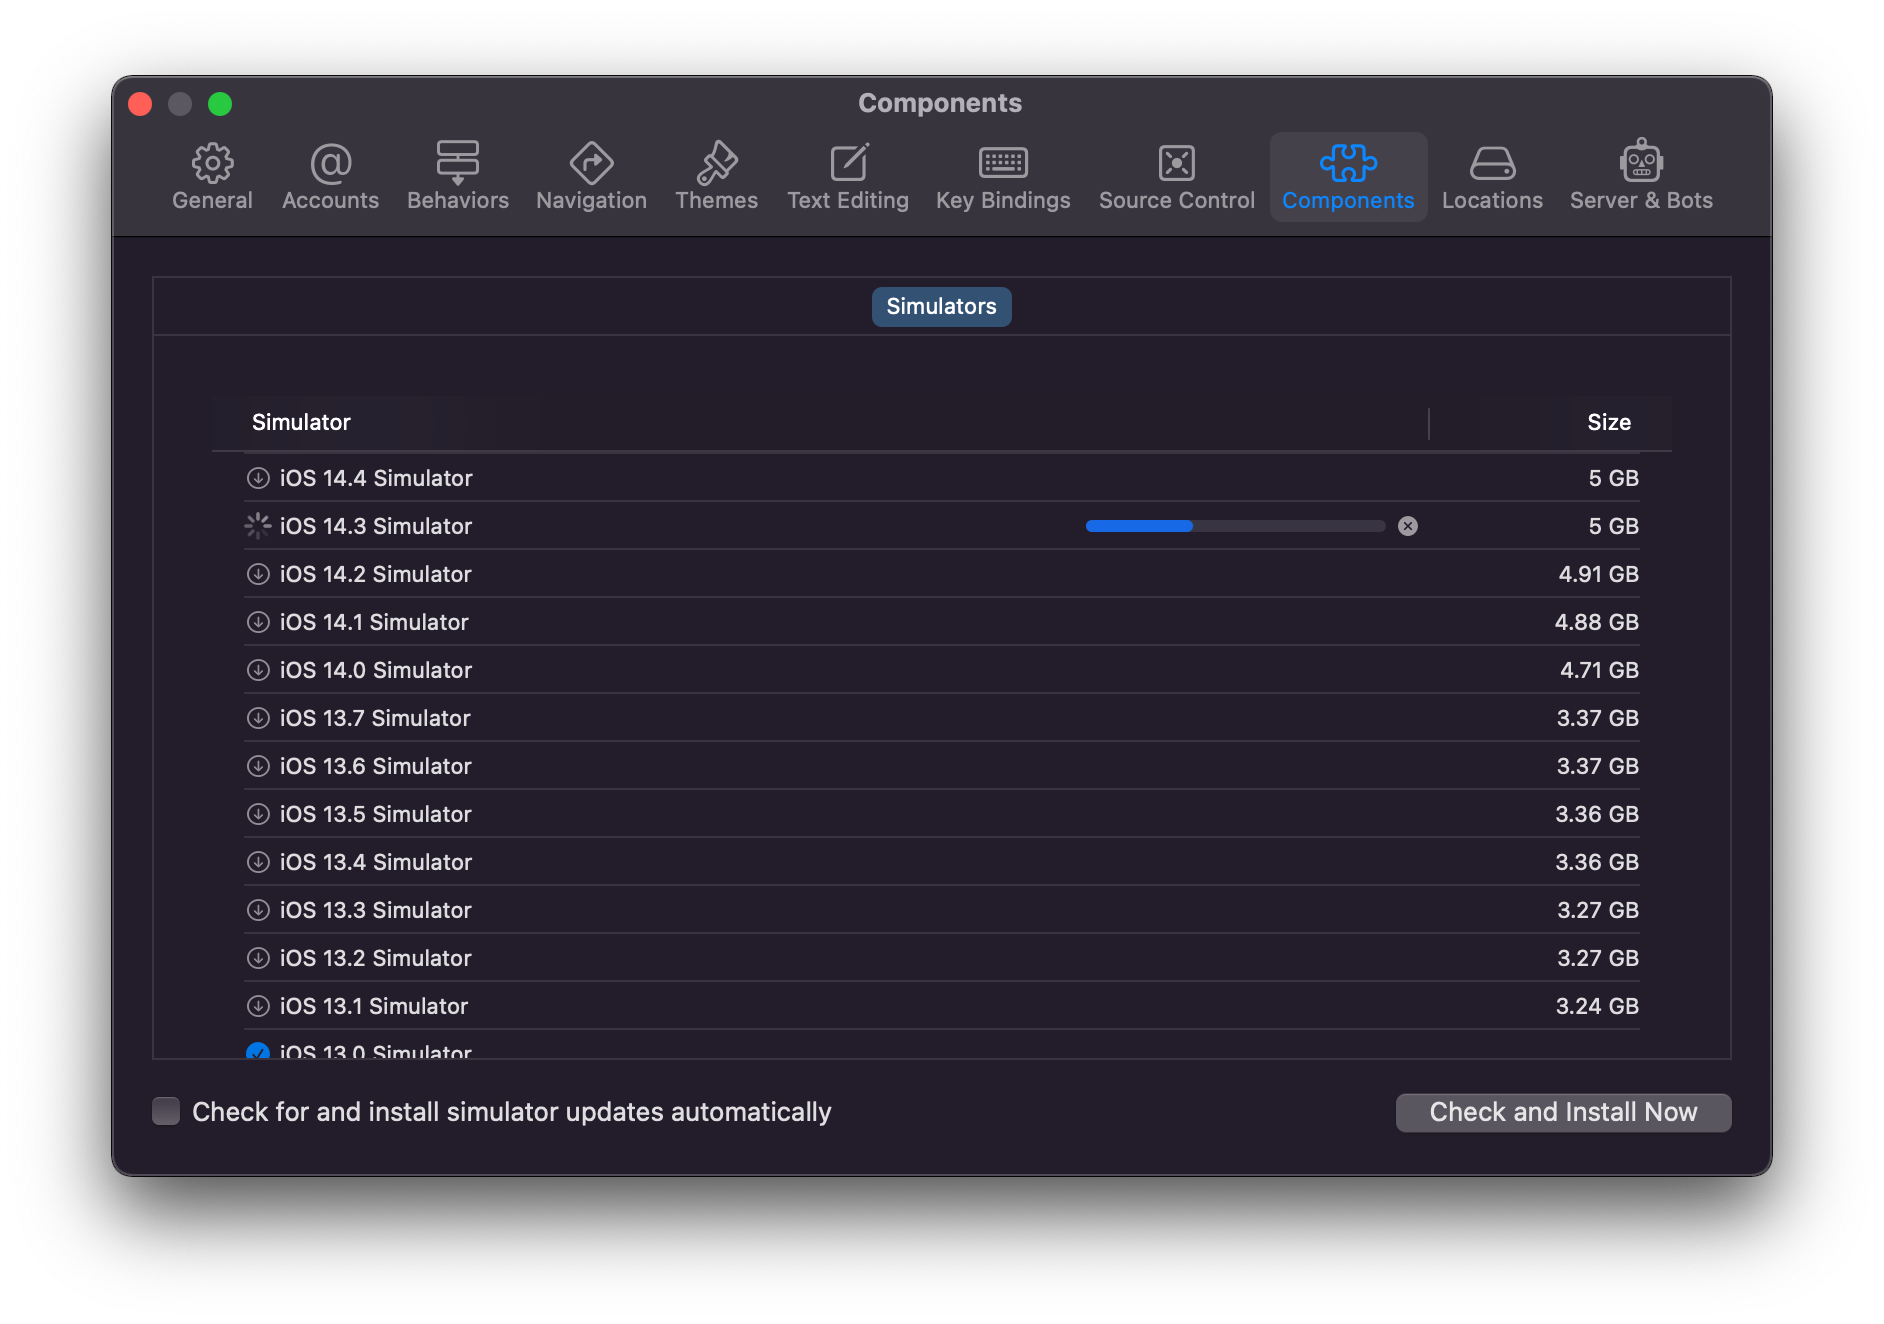Viewport: 1884px width, 1324px height.
Task: Download the iOS 13.7 Simulator via arrow icon
Action: tap(258, 718)
